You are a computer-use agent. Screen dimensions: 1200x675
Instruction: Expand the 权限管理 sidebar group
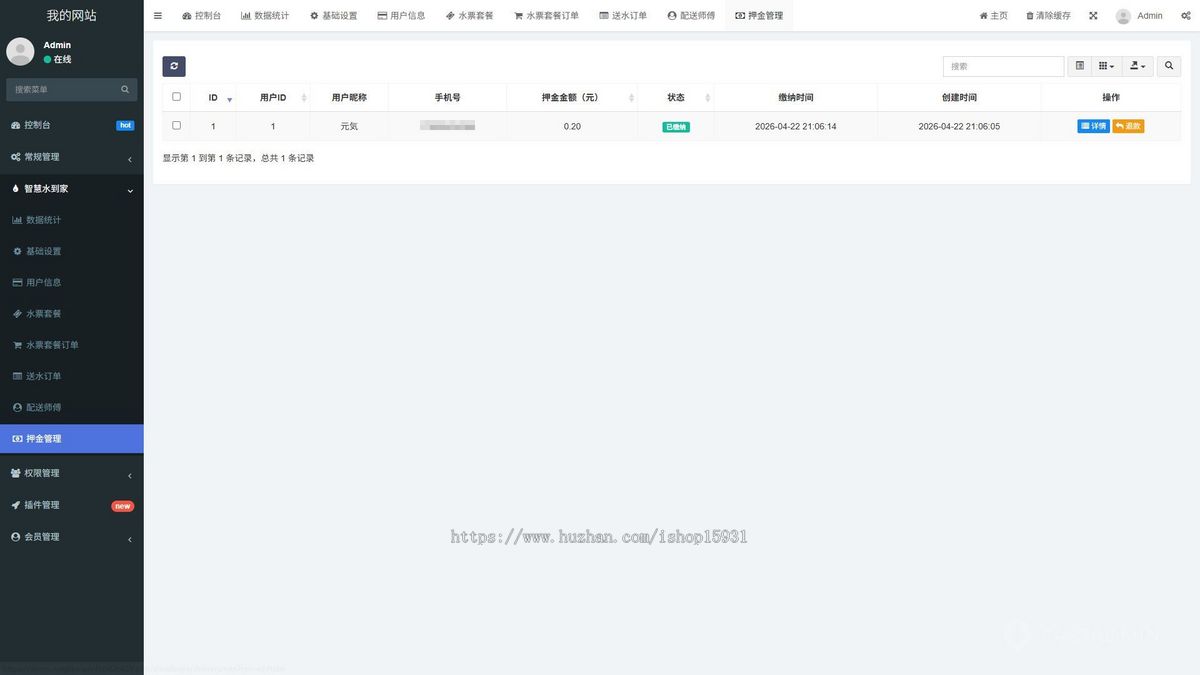coord(72,473)
